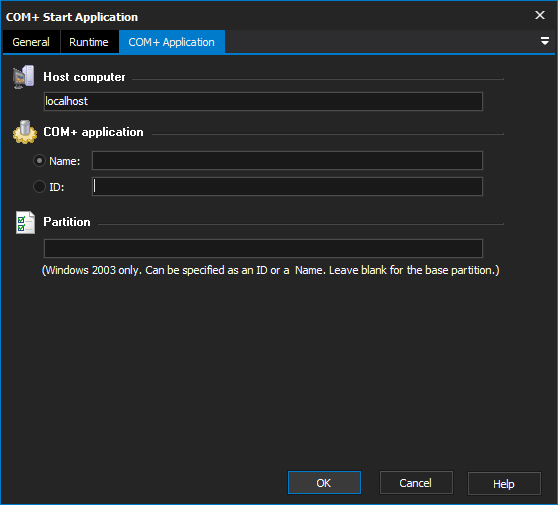The width and height of the screenshot is (558, 505).
Task: Click the Host computer icon
Action: click(x=23, y=77)
